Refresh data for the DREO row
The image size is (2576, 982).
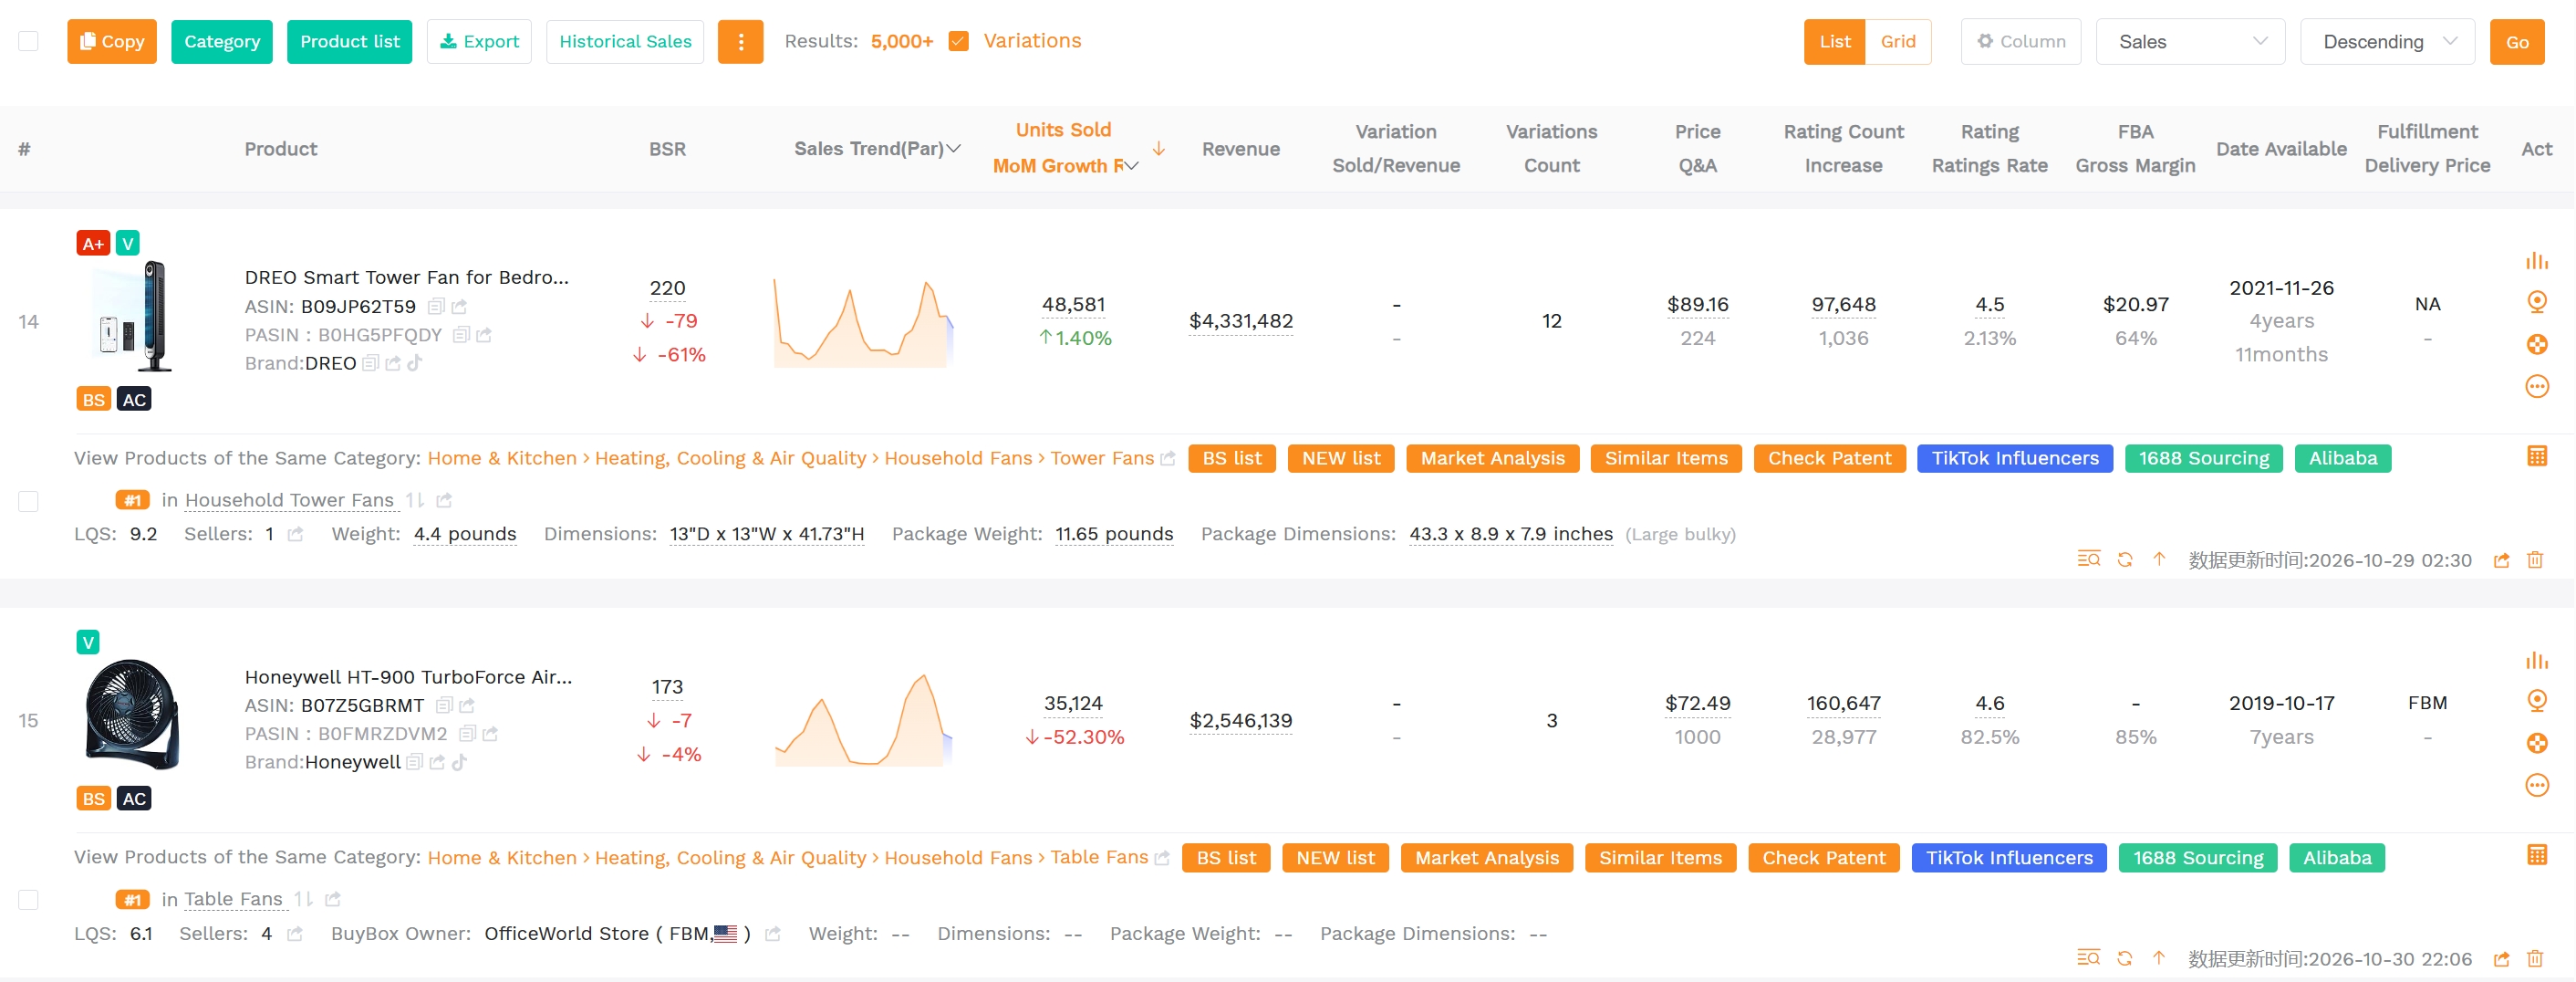click(x=2124, y=560)
